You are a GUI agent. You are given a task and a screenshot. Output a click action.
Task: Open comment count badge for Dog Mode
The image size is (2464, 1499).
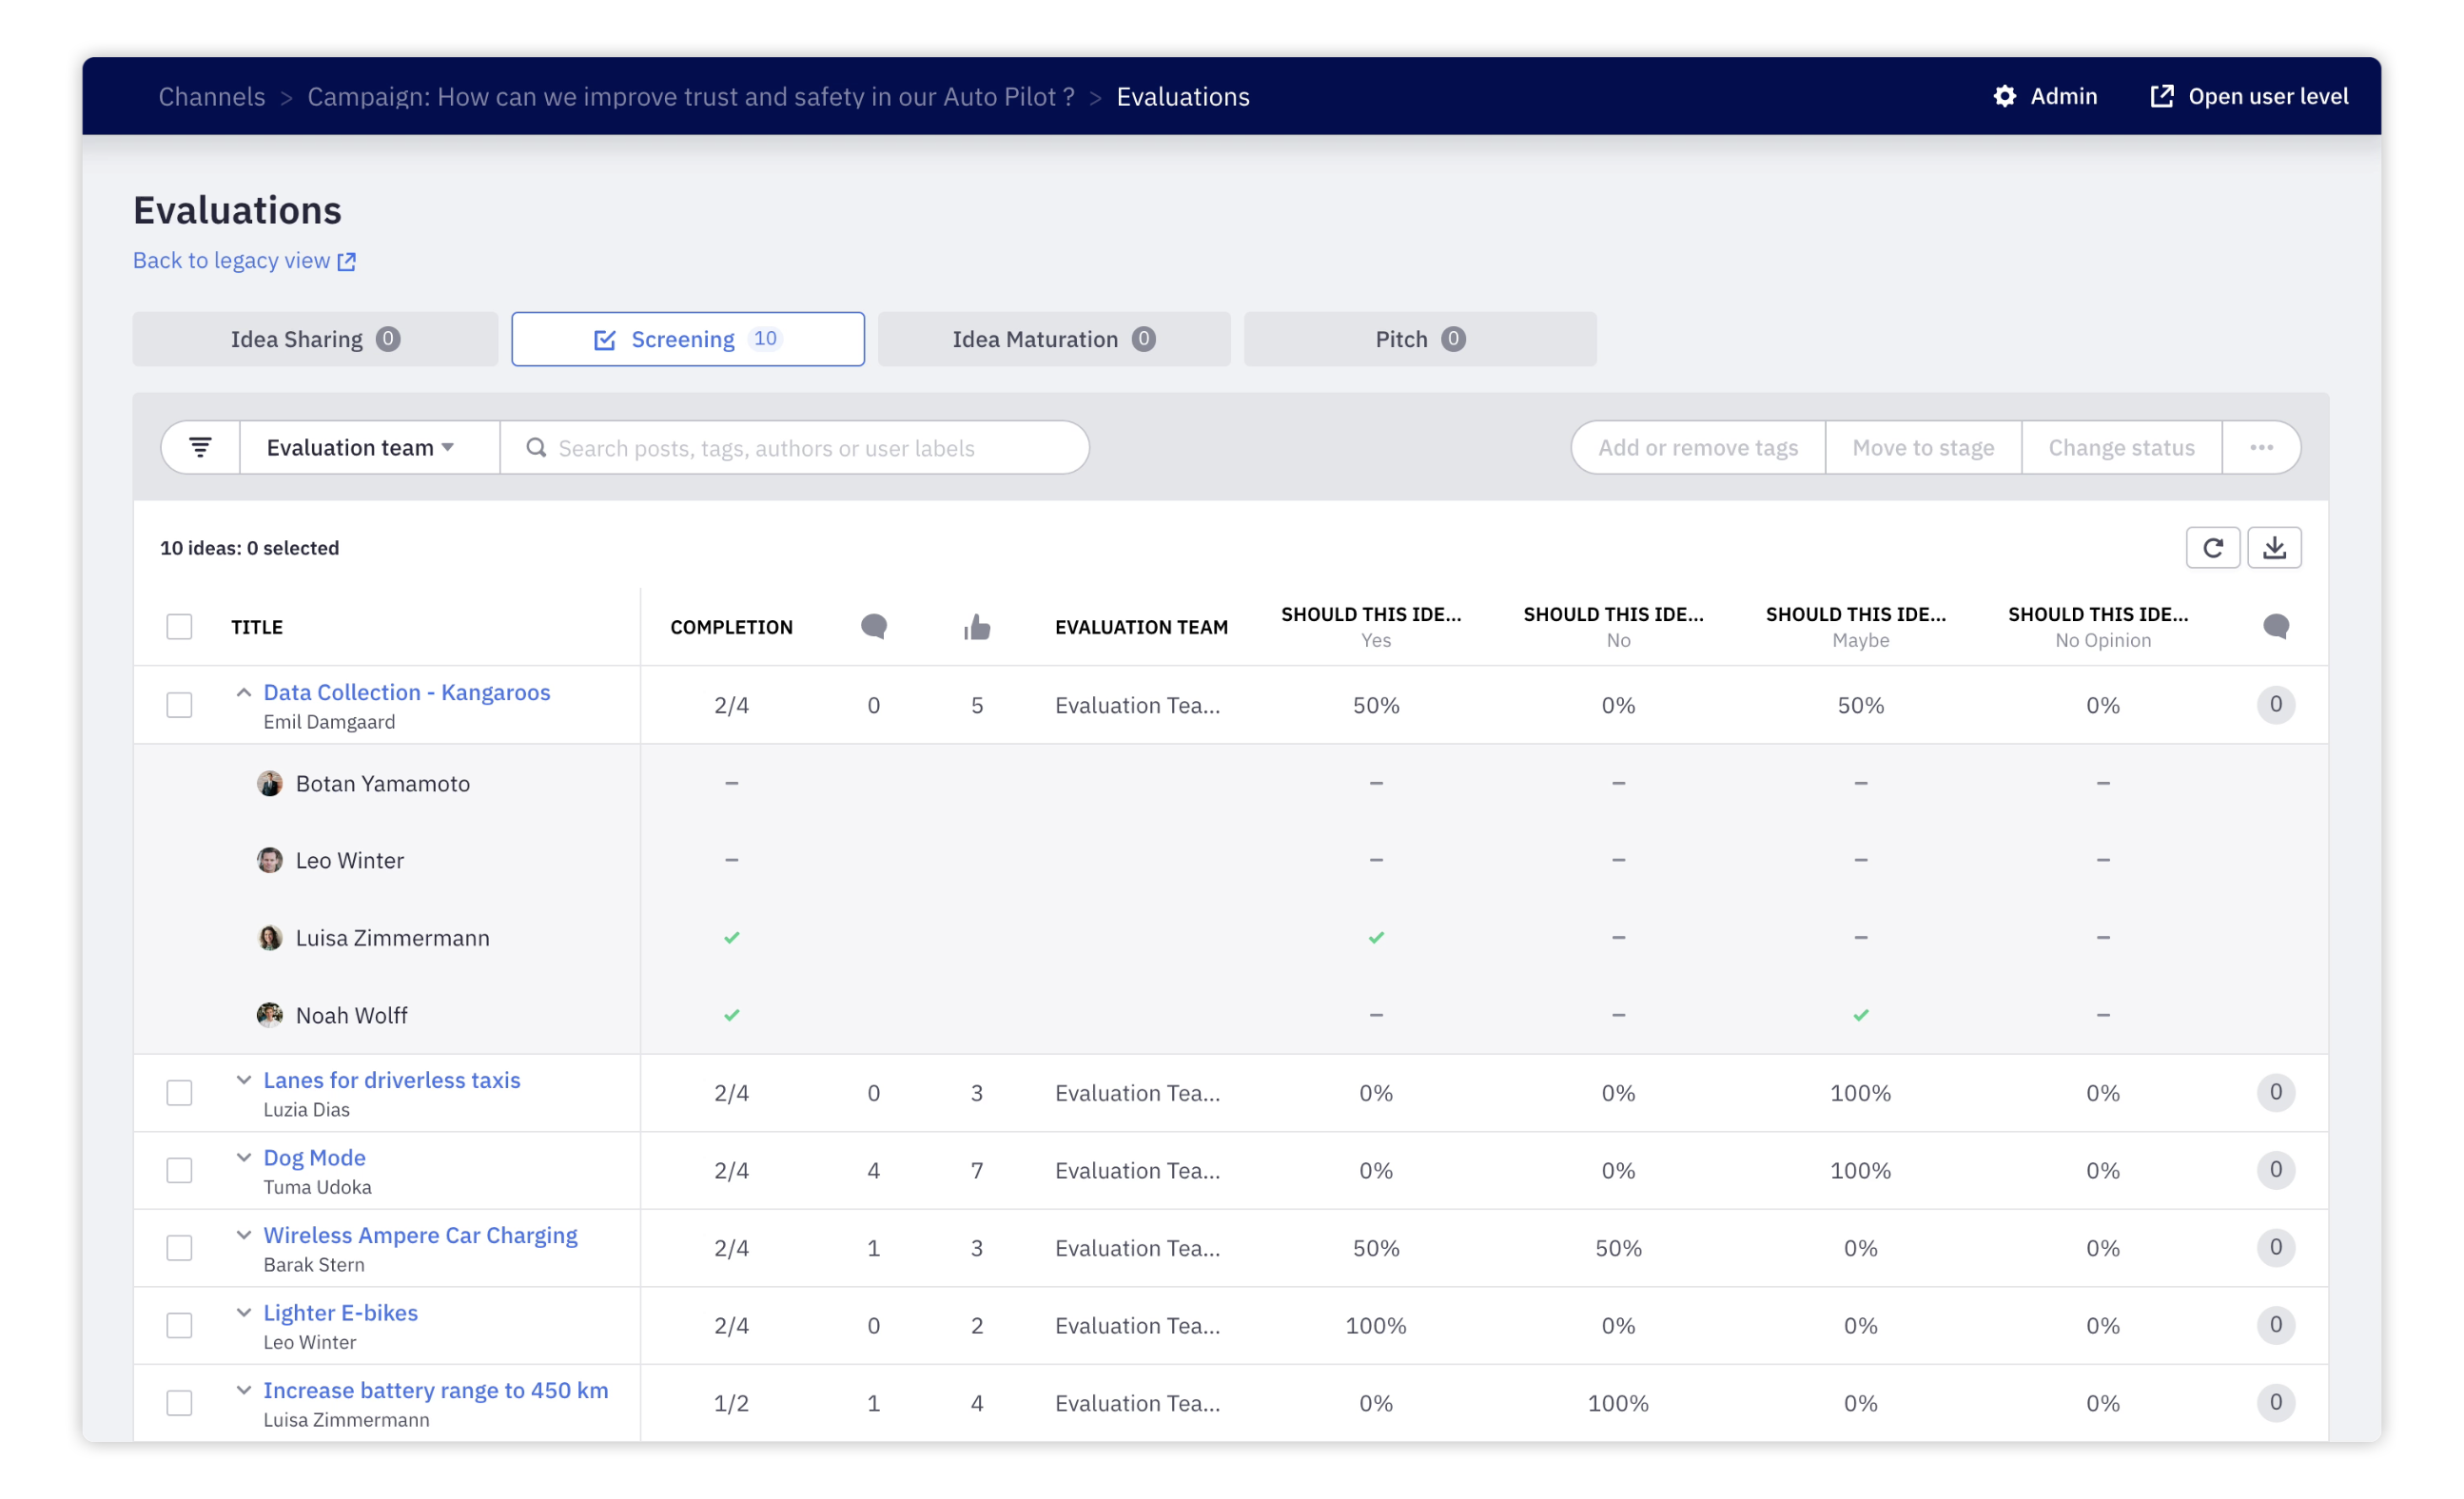[x=2275, y=1170]
